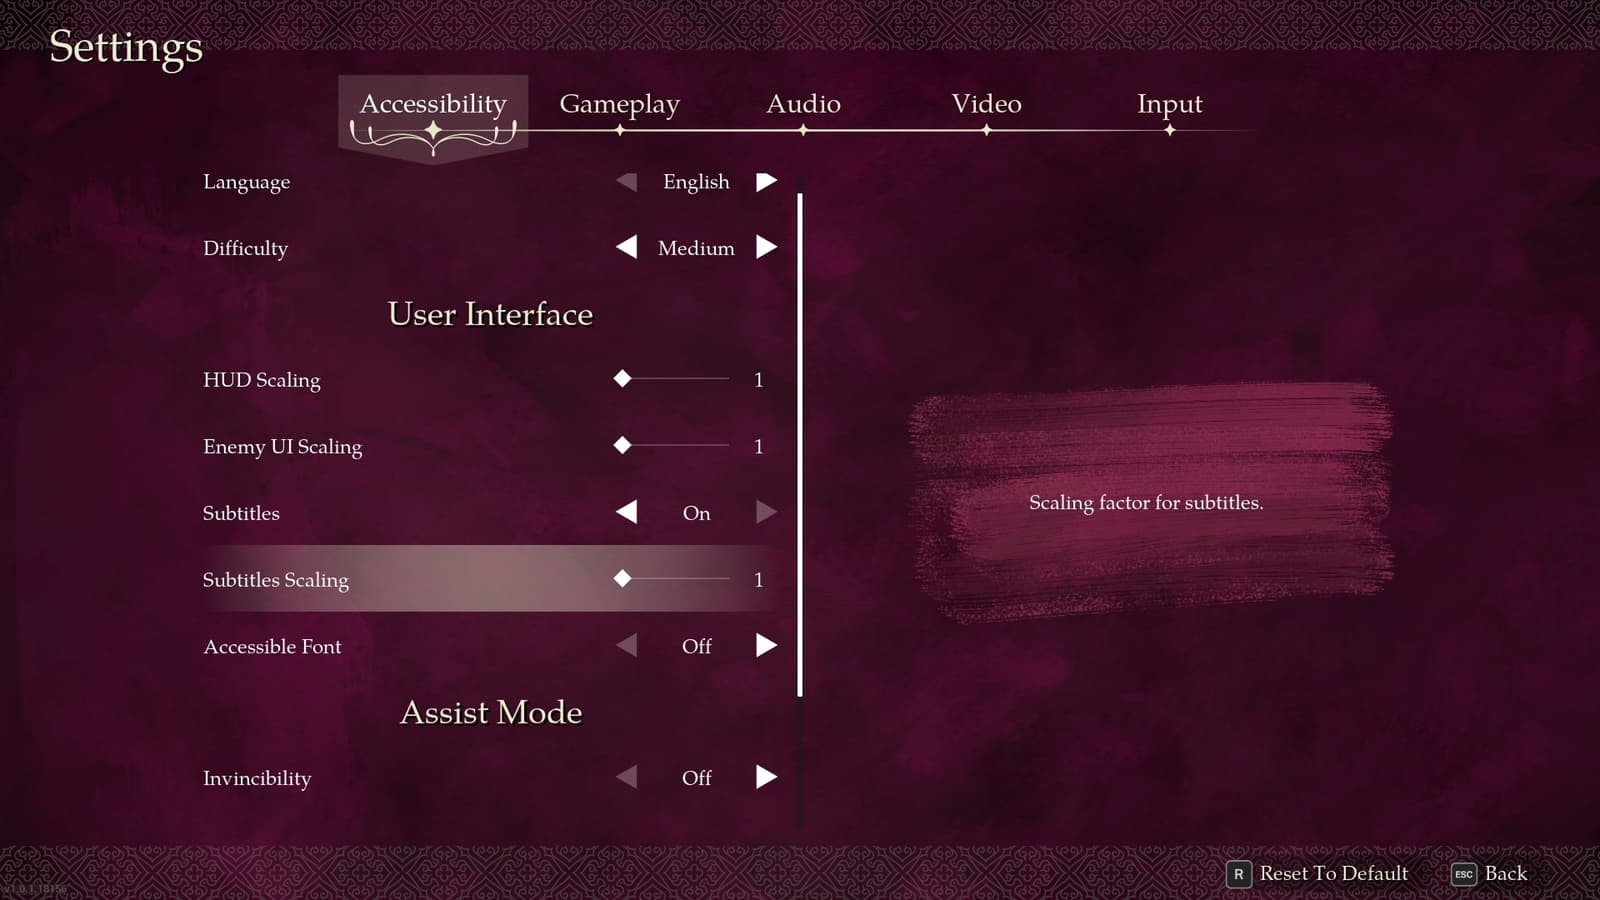The width and height of the screenshot is (1600, 900).
Task: Click the ESC key icon
Action: [1464, 874]
